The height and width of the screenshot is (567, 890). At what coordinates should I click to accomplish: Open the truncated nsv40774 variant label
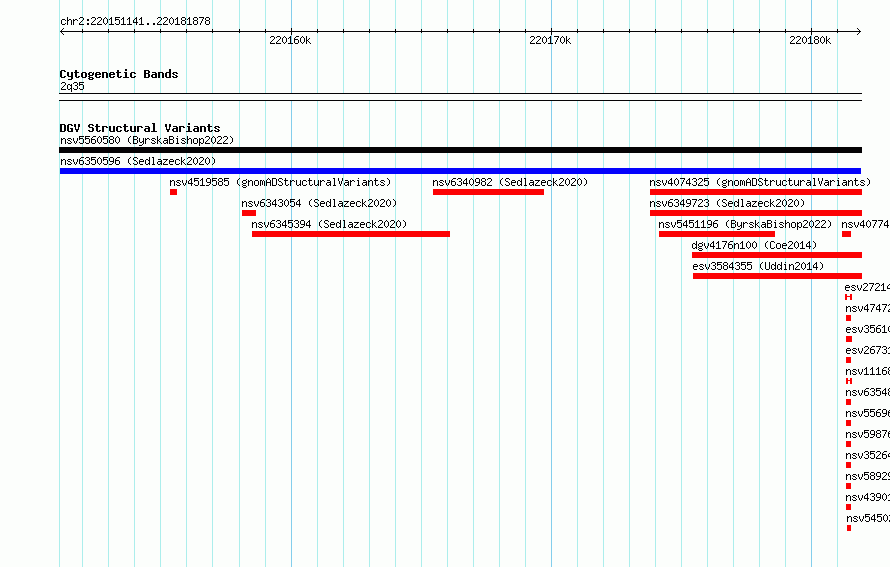pyautogui.click(x=866, y=224)
